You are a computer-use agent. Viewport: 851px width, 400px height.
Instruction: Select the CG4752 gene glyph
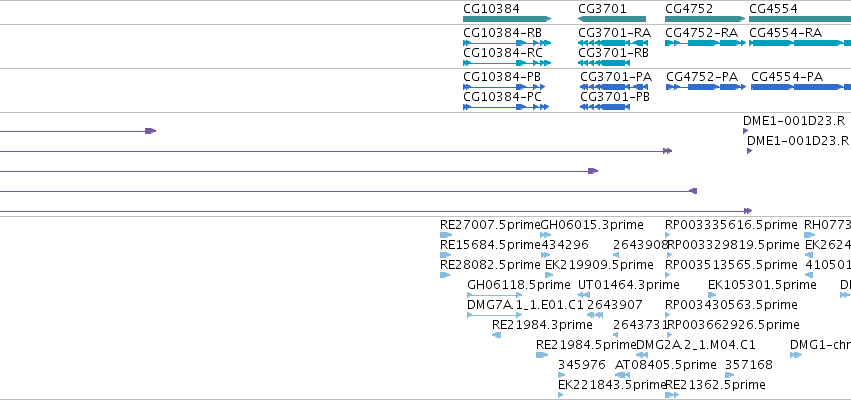pos(704,19)
